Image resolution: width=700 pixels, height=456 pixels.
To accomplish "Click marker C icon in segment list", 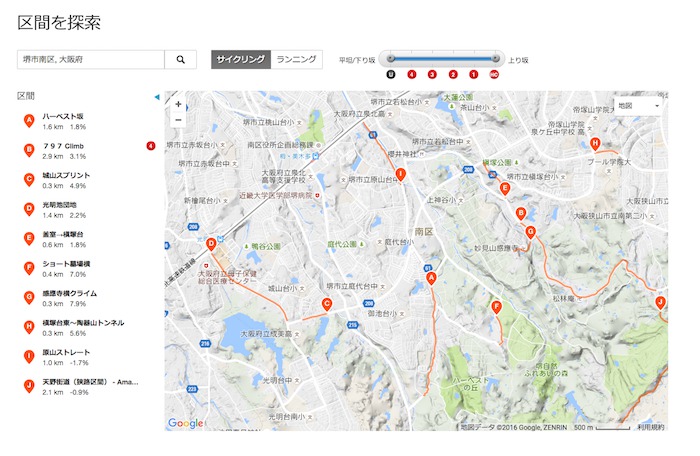I will pyautogui.click(x=29, y=180).
